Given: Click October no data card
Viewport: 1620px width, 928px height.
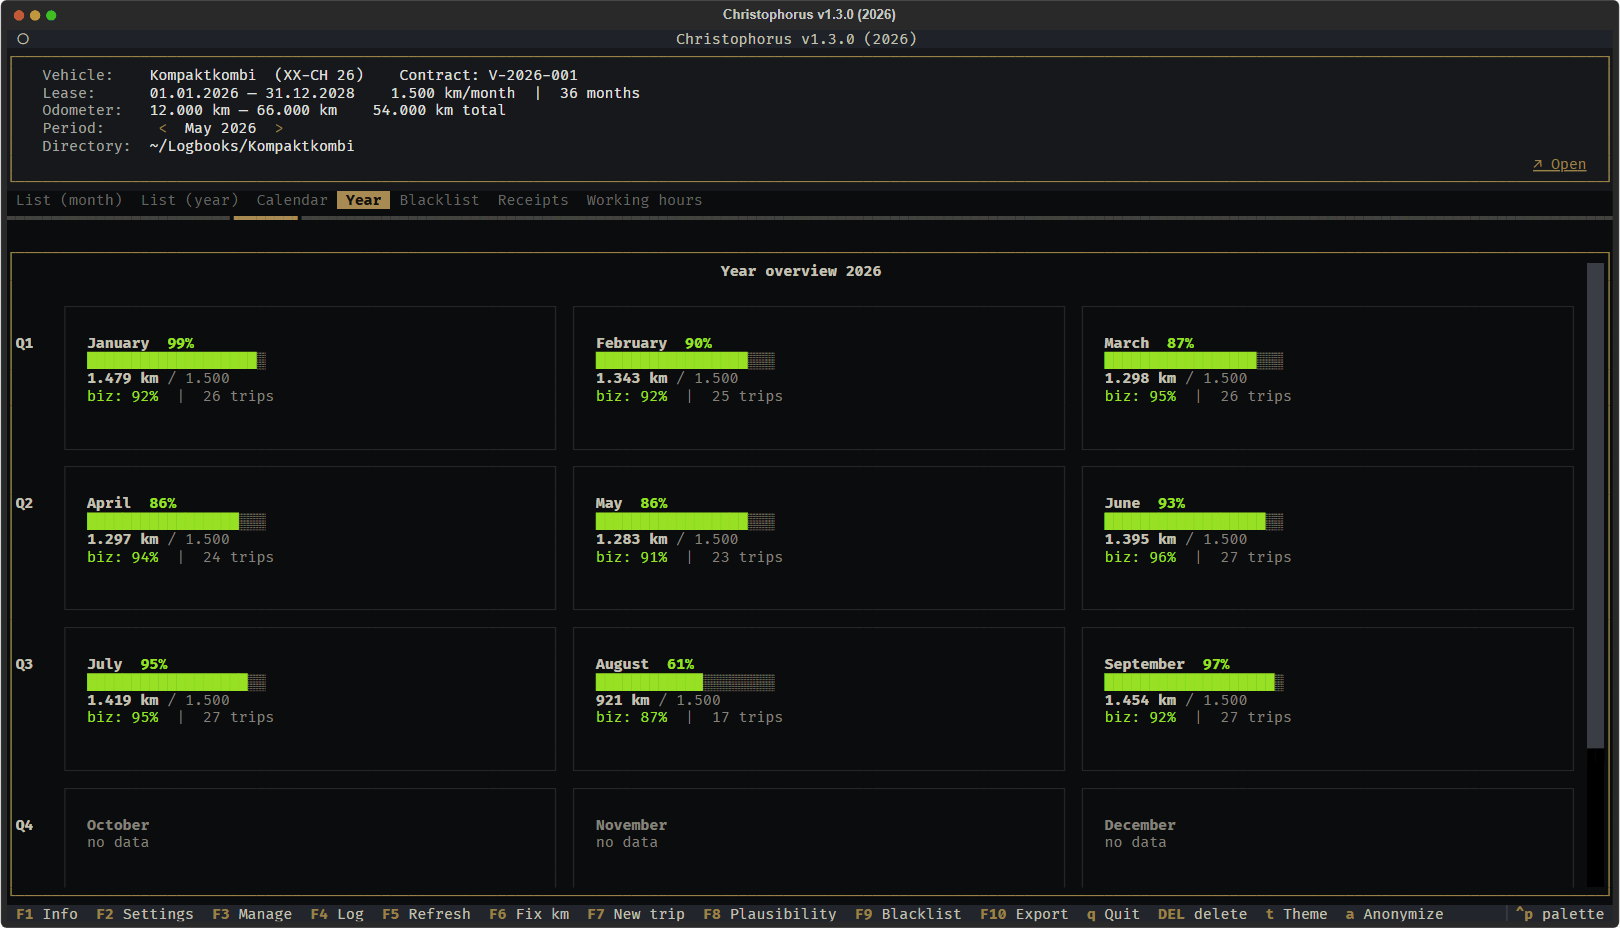Looking at the screenshot, I should click(310, 838).
